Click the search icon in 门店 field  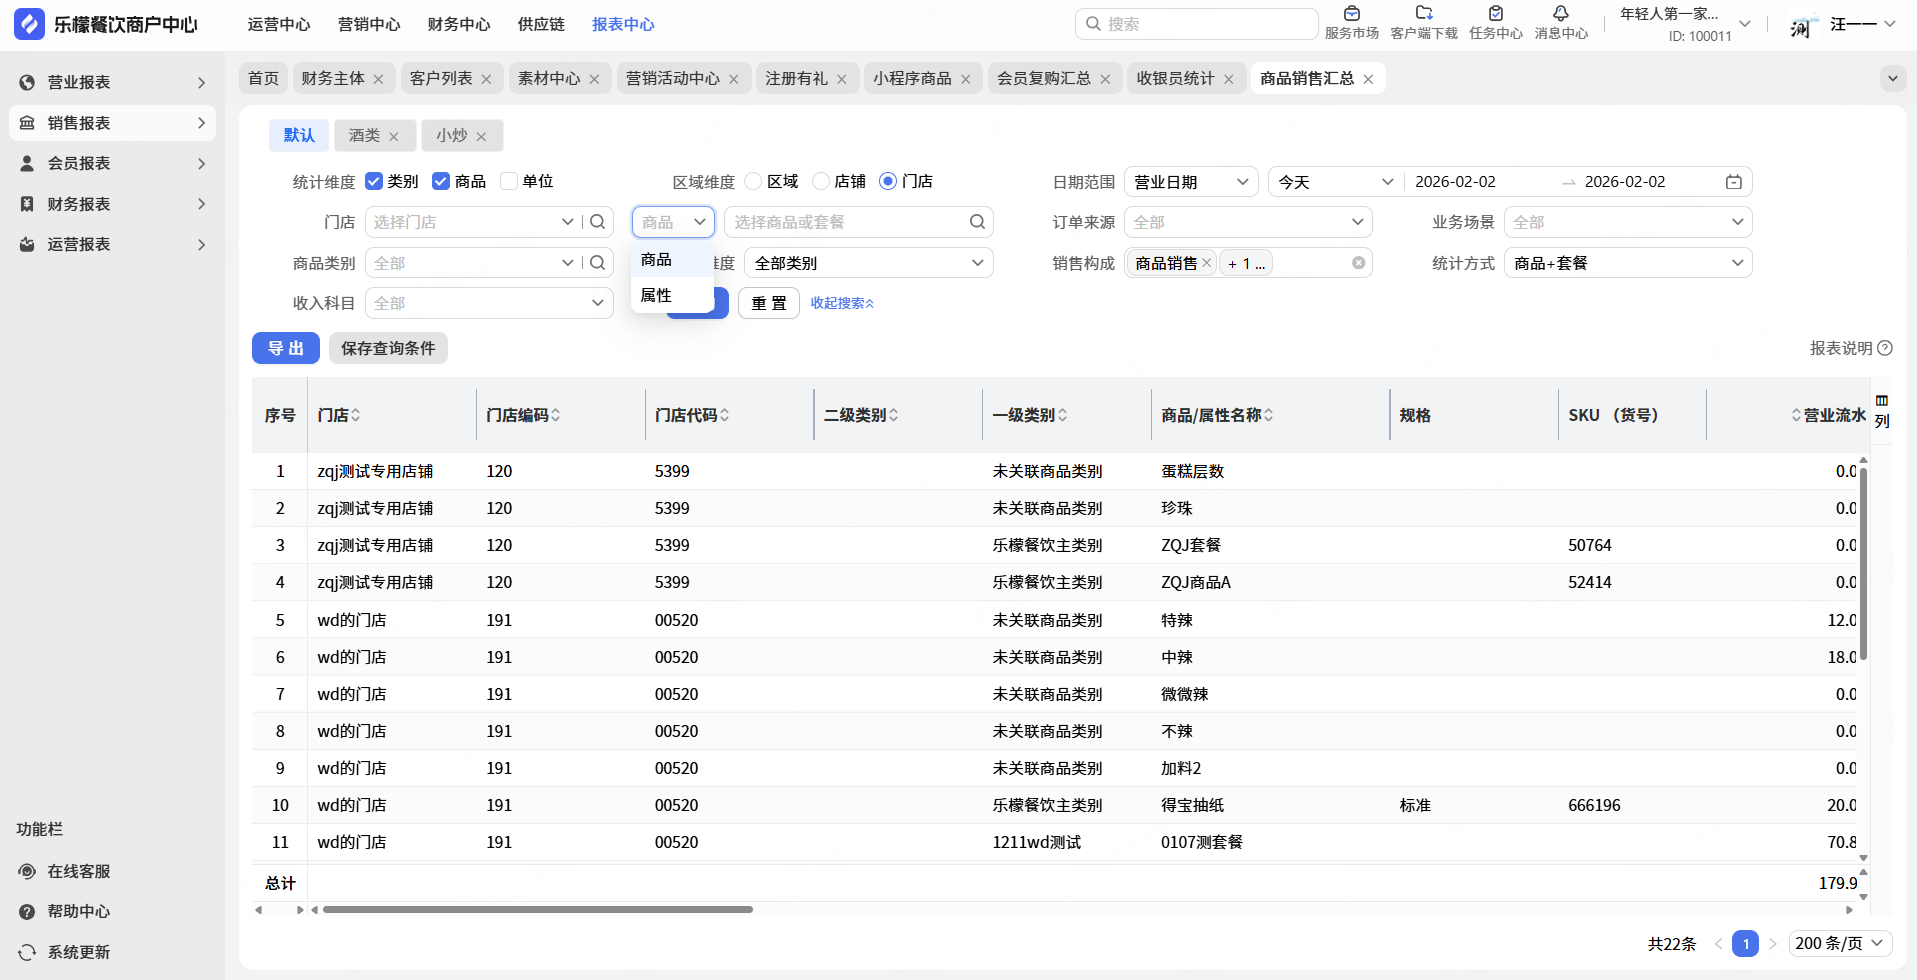[x=598, y=222]
